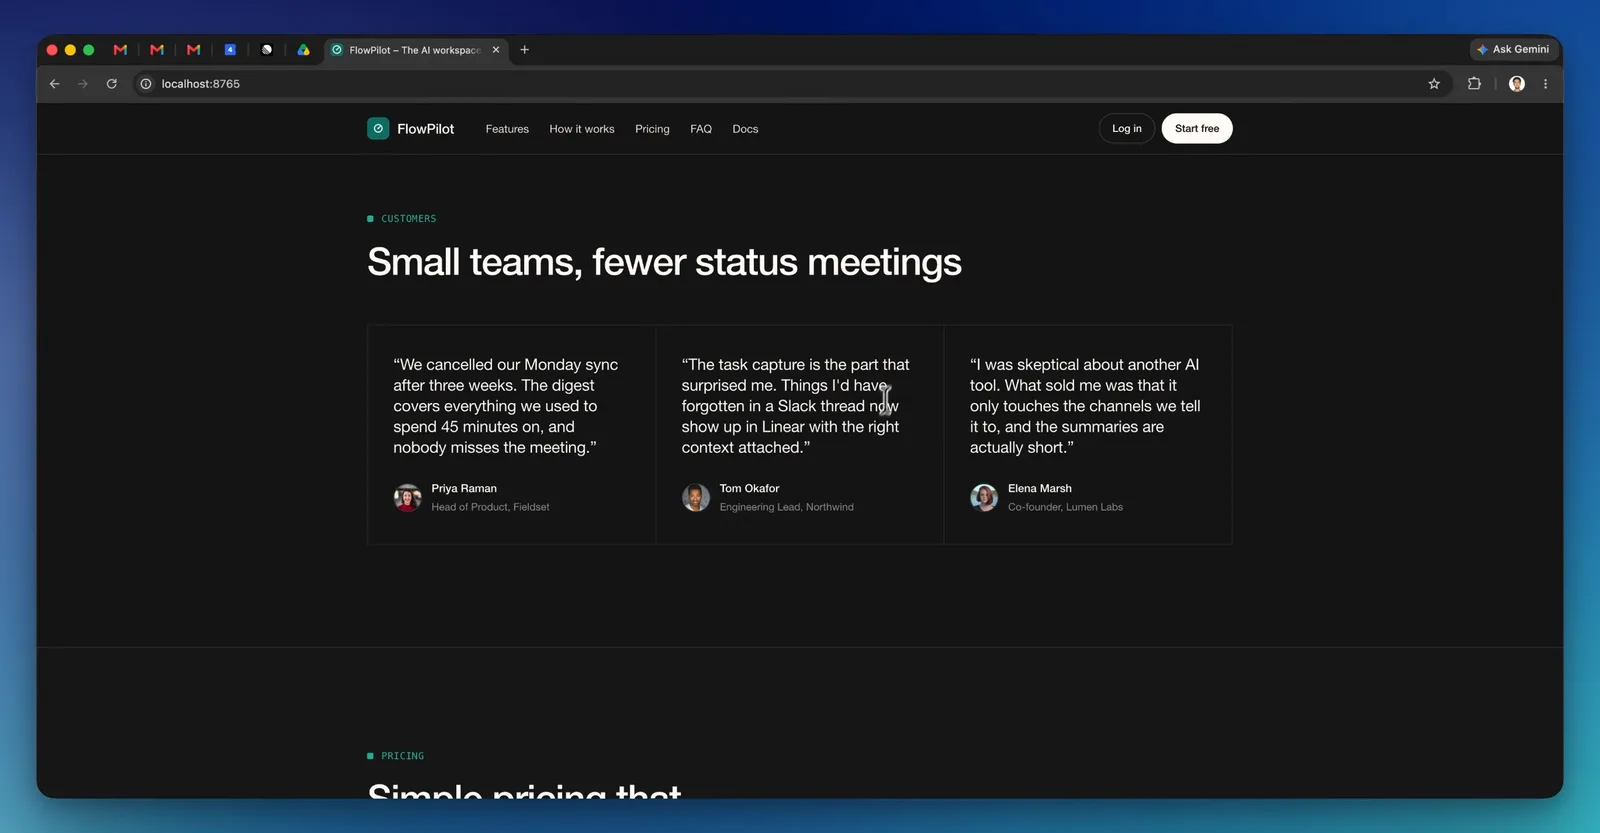Click Tom Okafor's avatar photo

tap(696, 497)
